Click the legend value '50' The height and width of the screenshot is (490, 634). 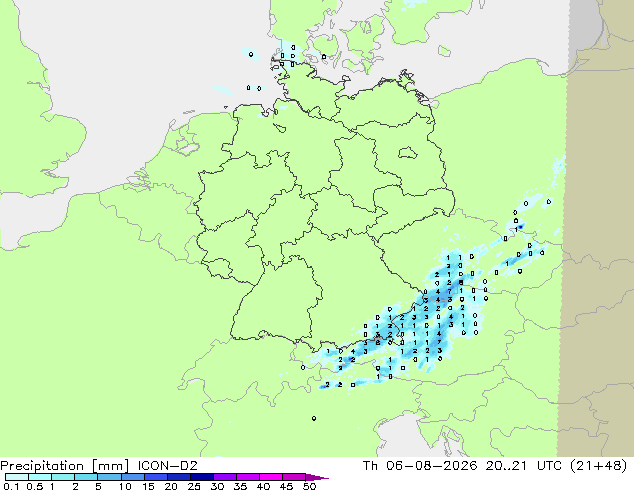pos(309,486)
